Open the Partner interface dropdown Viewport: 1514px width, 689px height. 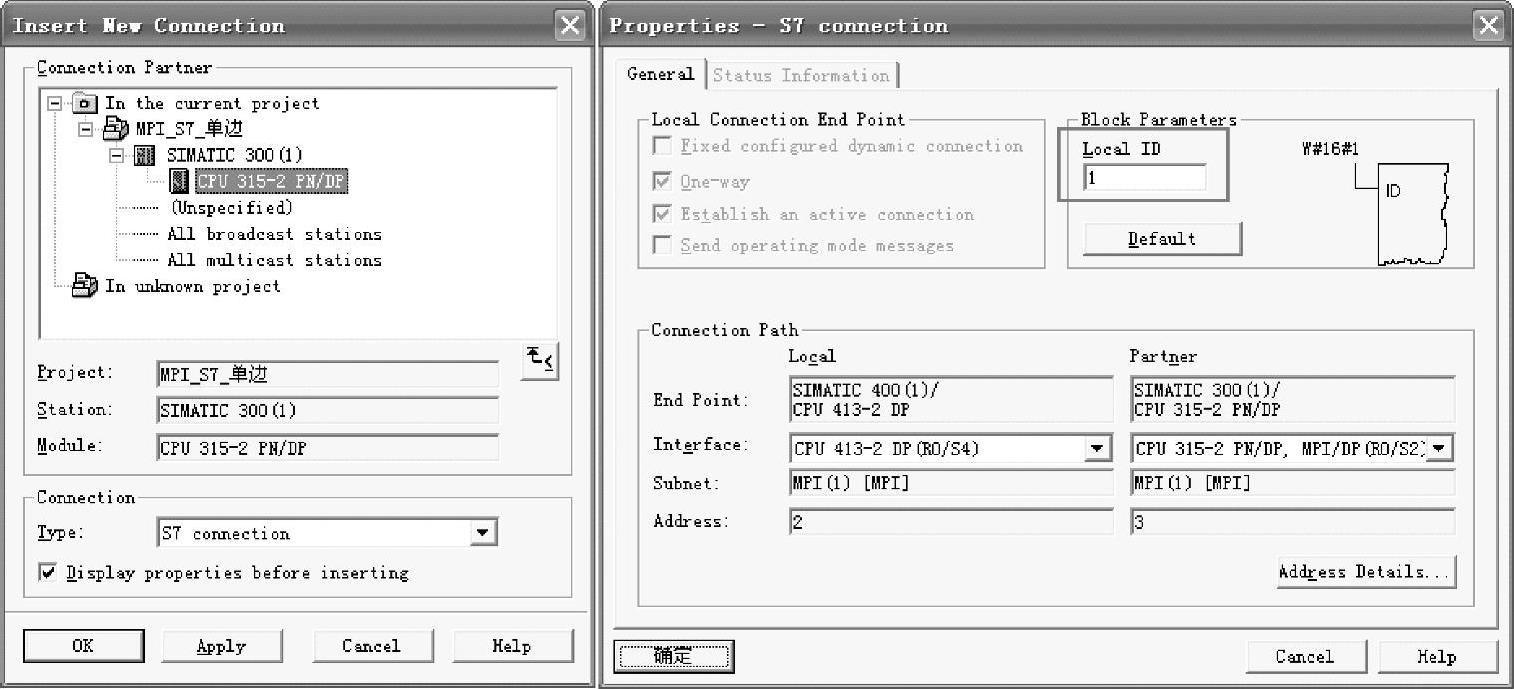(1439, 449)
